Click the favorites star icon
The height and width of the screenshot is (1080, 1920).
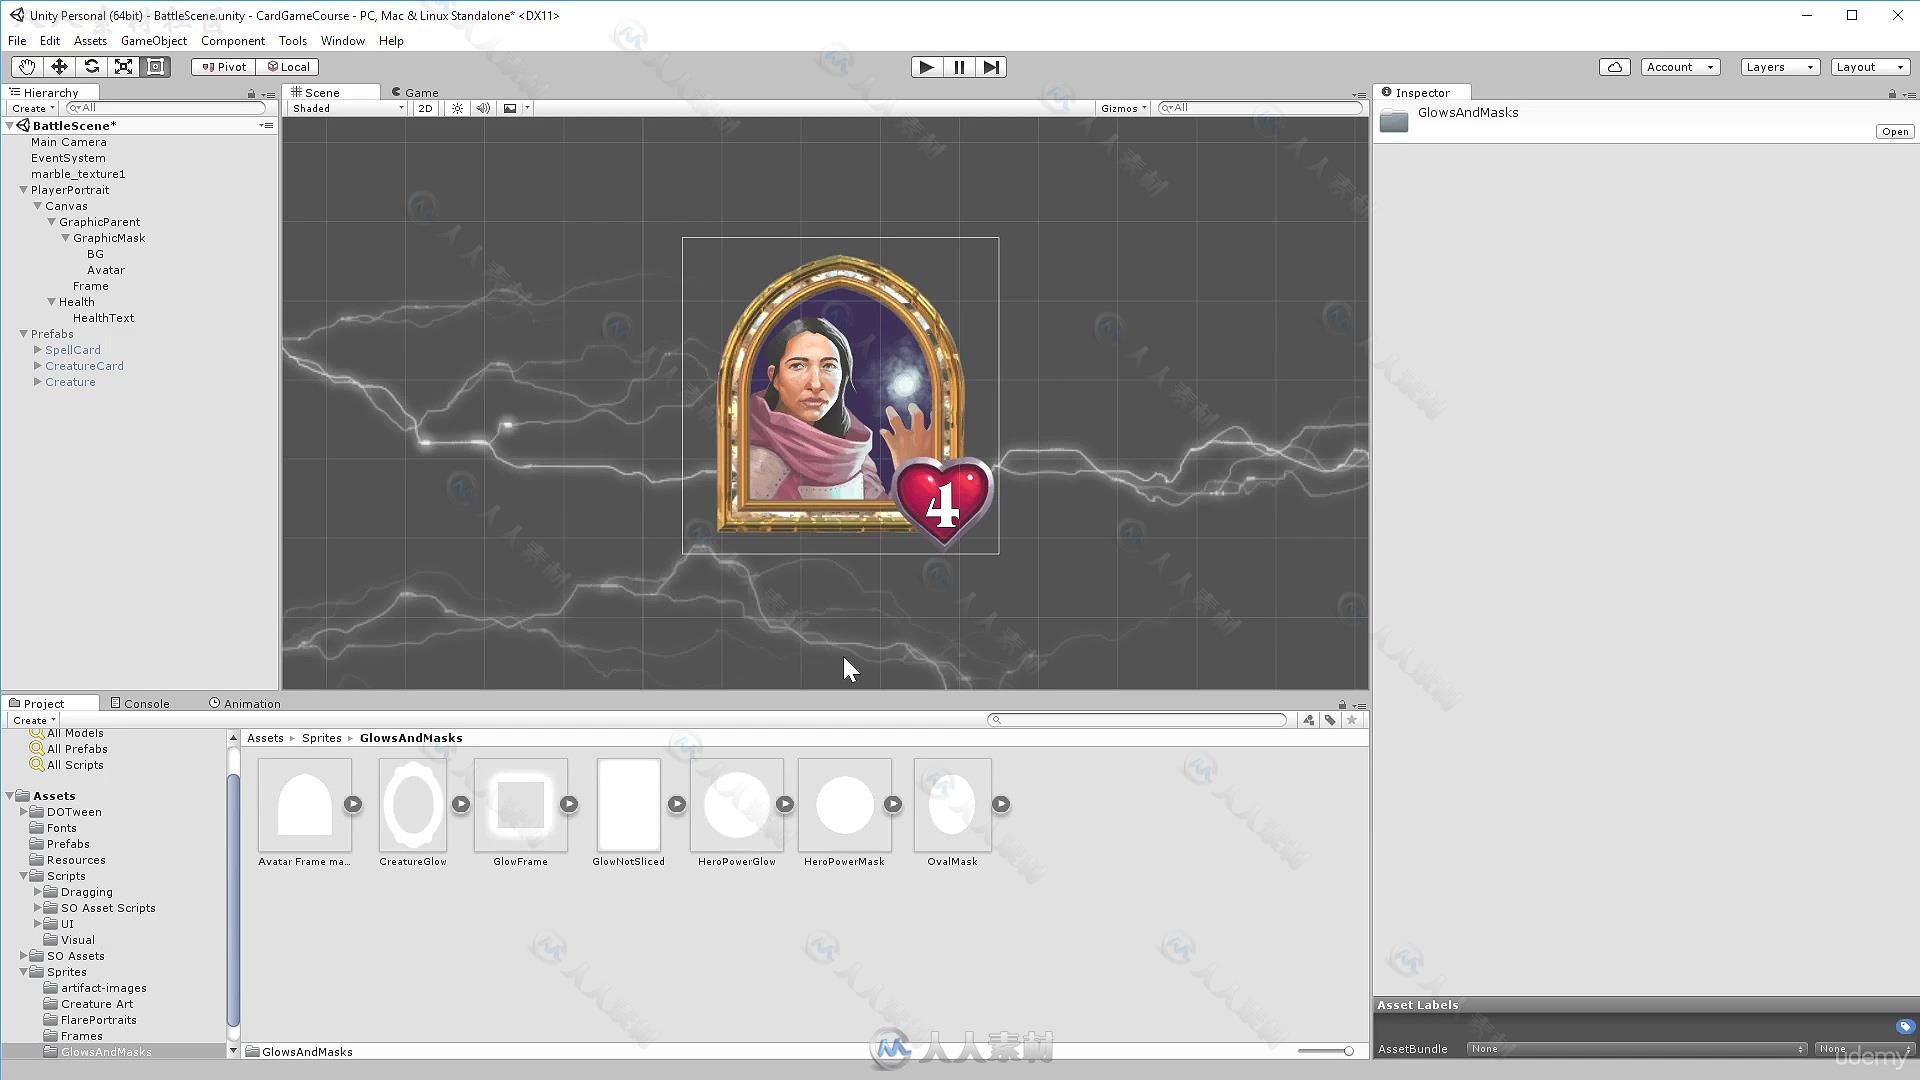pos(1352,720)
